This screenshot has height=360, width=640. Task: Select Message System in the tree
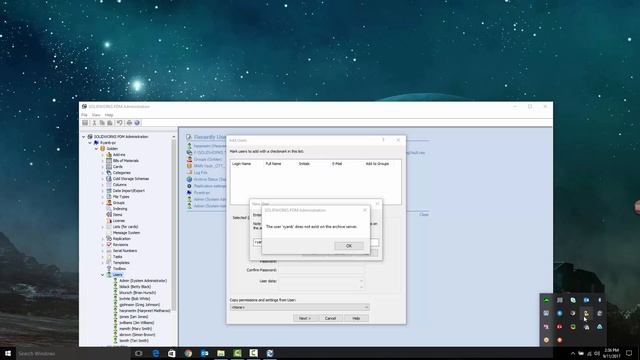pyautogui.click(x=126, y=233)
